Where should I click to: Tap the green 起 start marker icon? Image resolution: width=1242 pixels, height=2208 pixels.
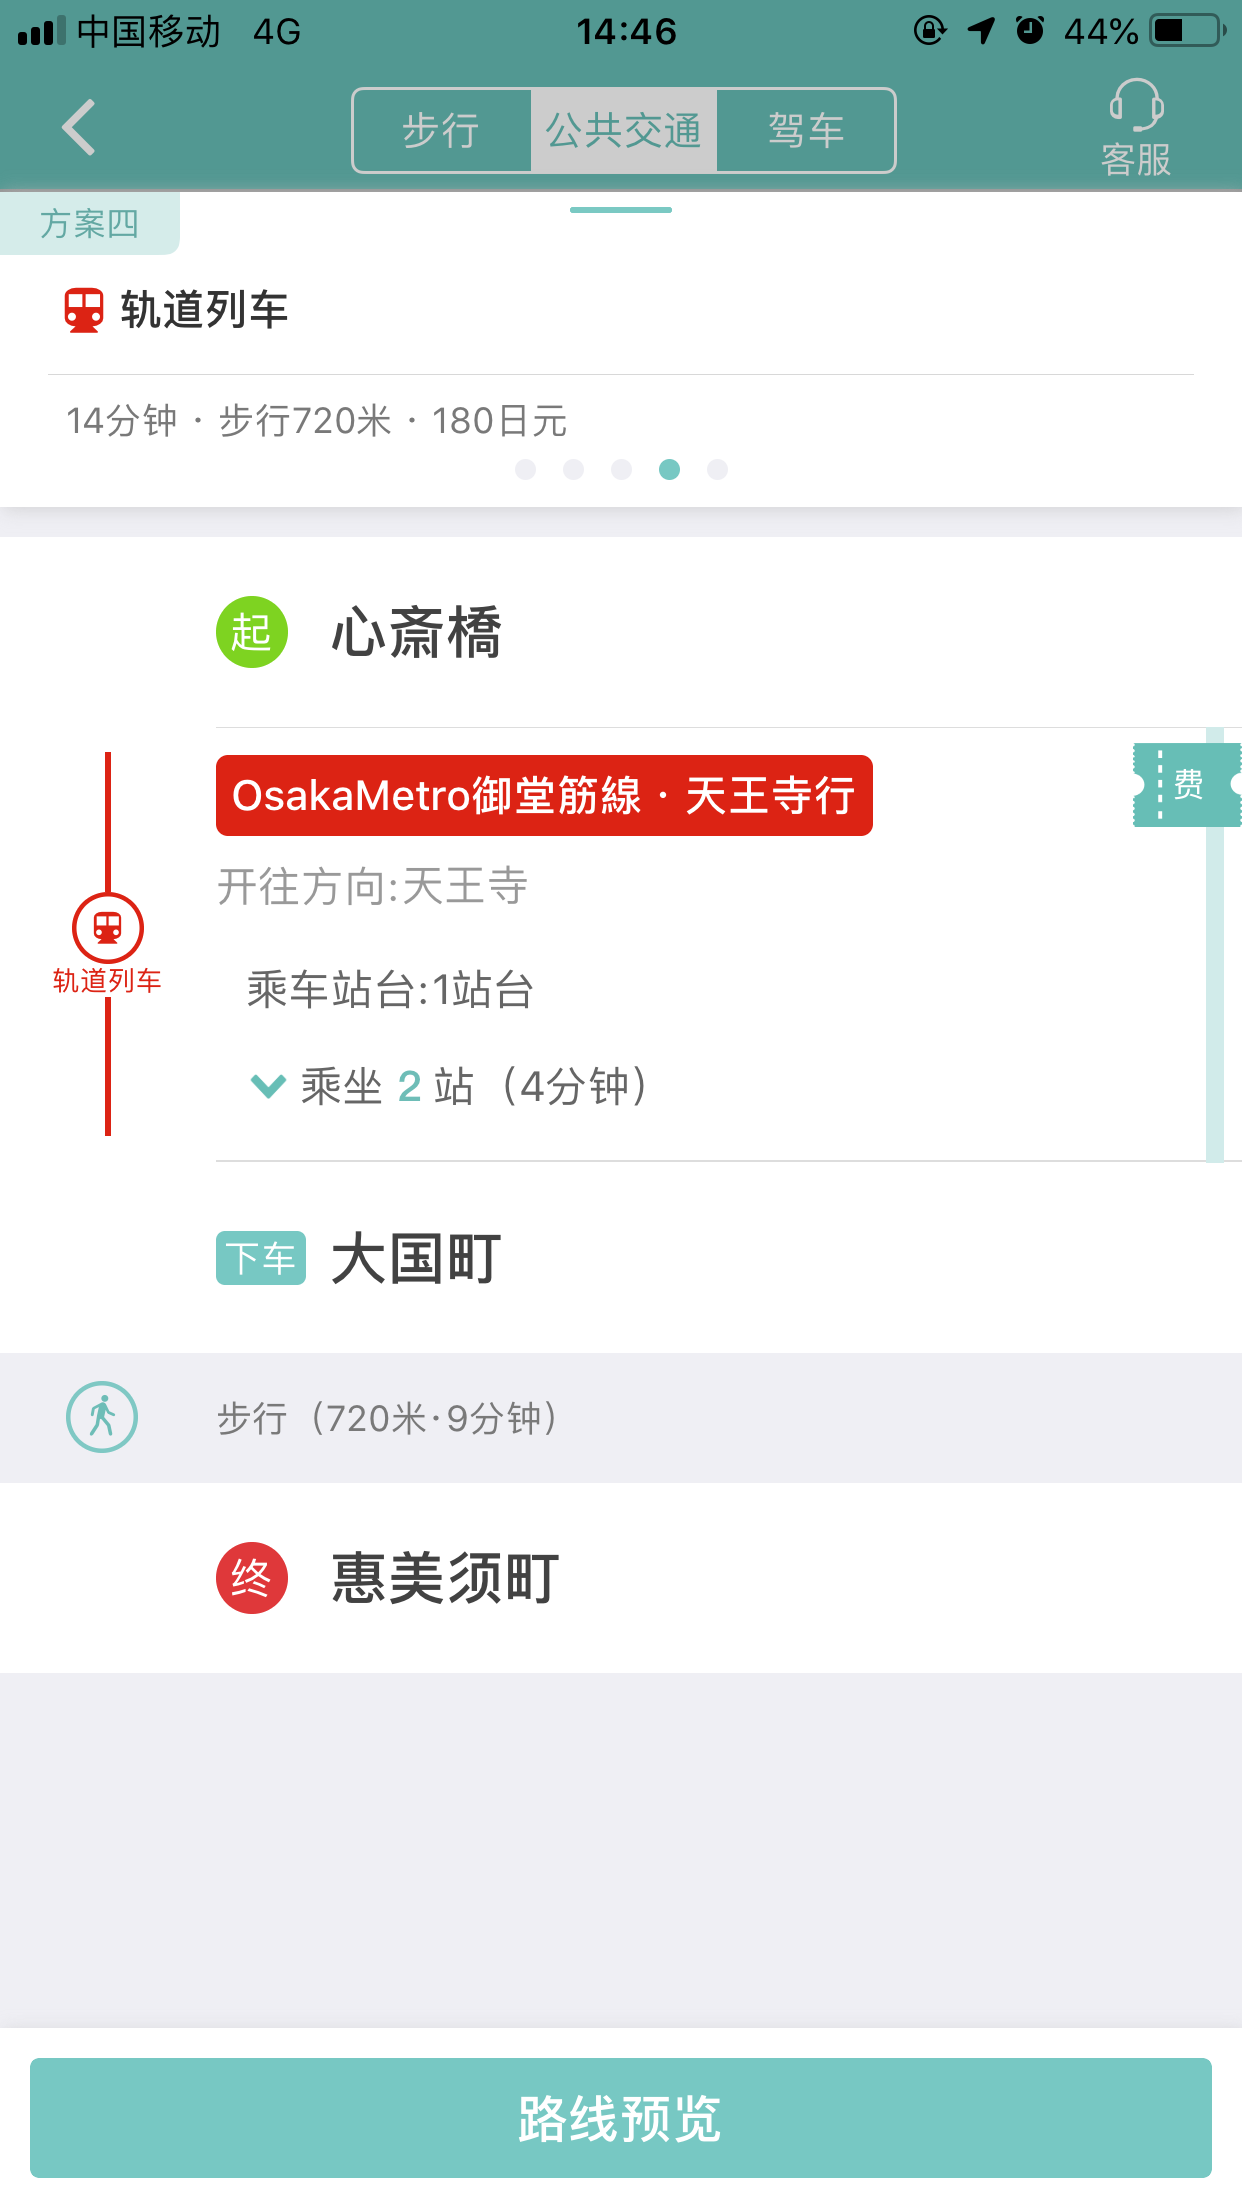click(x=252, y=632)
